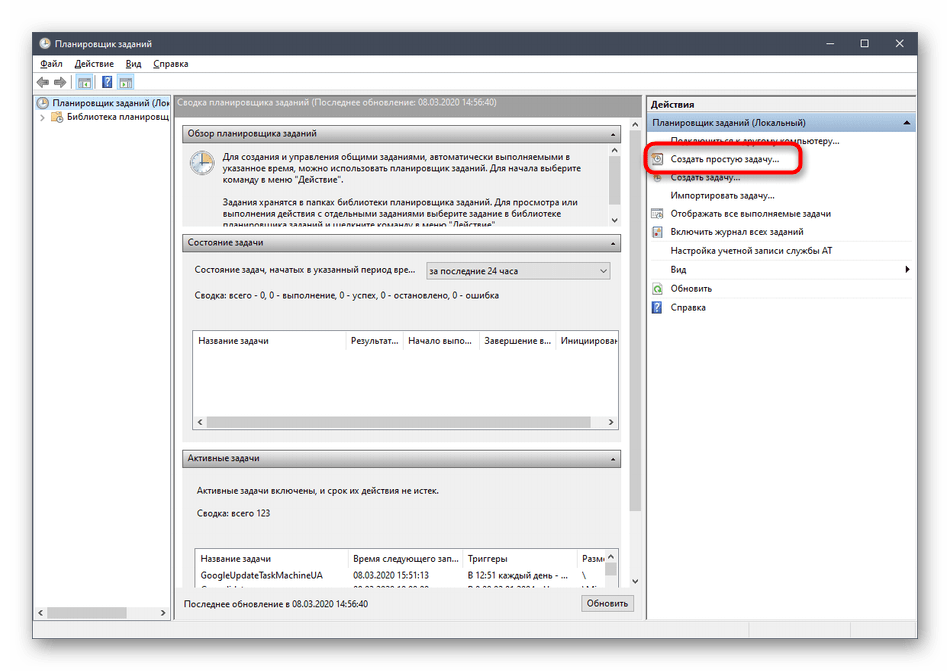Image resolution: width=950 pixels, height=671 pixels.
Task: Click the blue Help toolbar icon
Action: [x=107, y=82]
